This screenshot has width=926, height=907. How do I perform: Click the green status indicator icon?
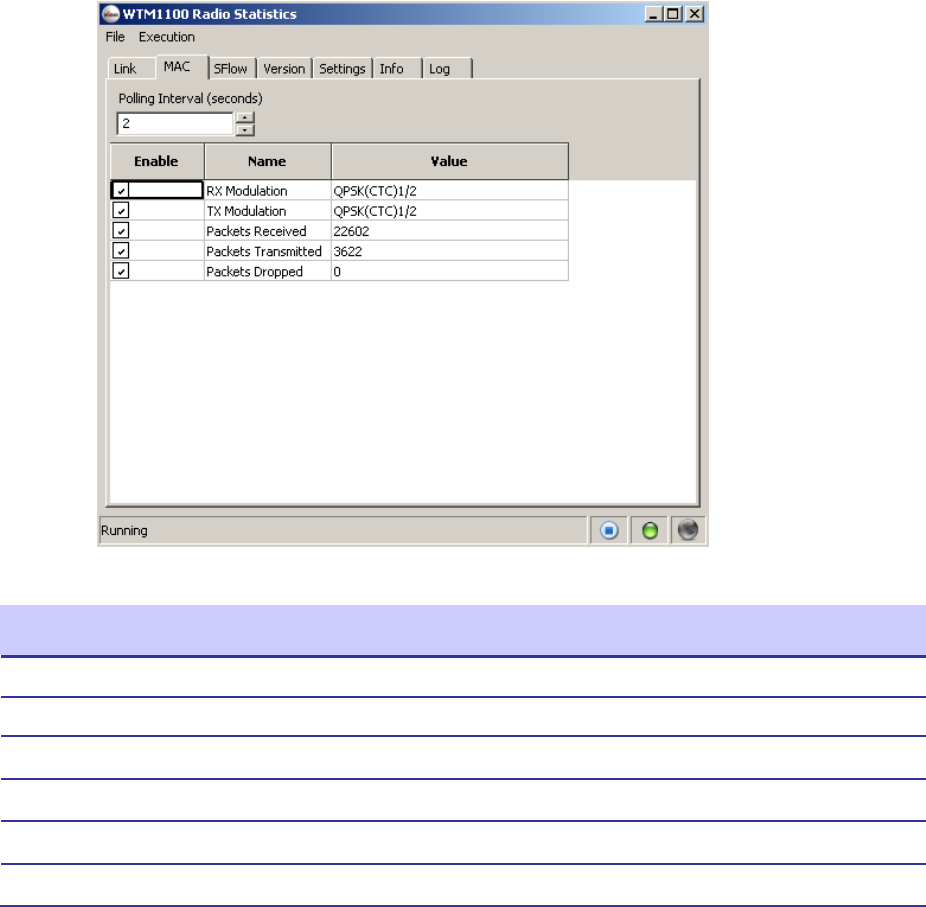click(x=650, y=530)
